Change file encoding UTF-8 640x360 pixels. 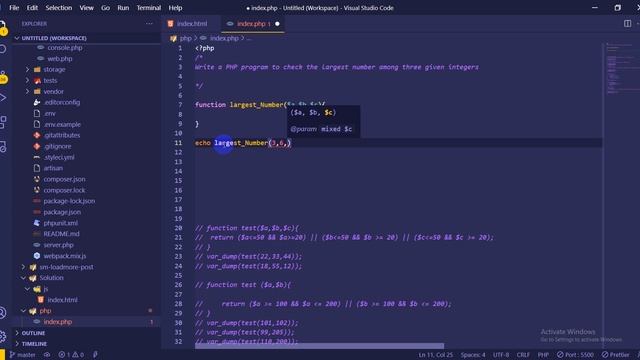(x=501, y=355)
